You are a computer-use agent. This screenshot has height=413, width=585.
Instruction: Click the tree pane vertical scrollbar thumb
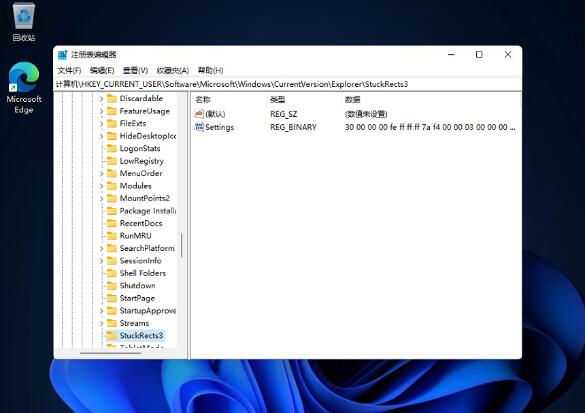182,245
